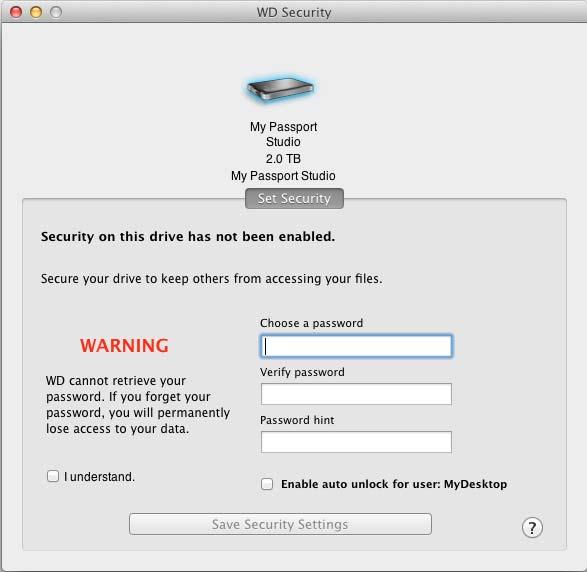Minimize the WD Security window
This screenshot has height=572, width=587.
36,12
